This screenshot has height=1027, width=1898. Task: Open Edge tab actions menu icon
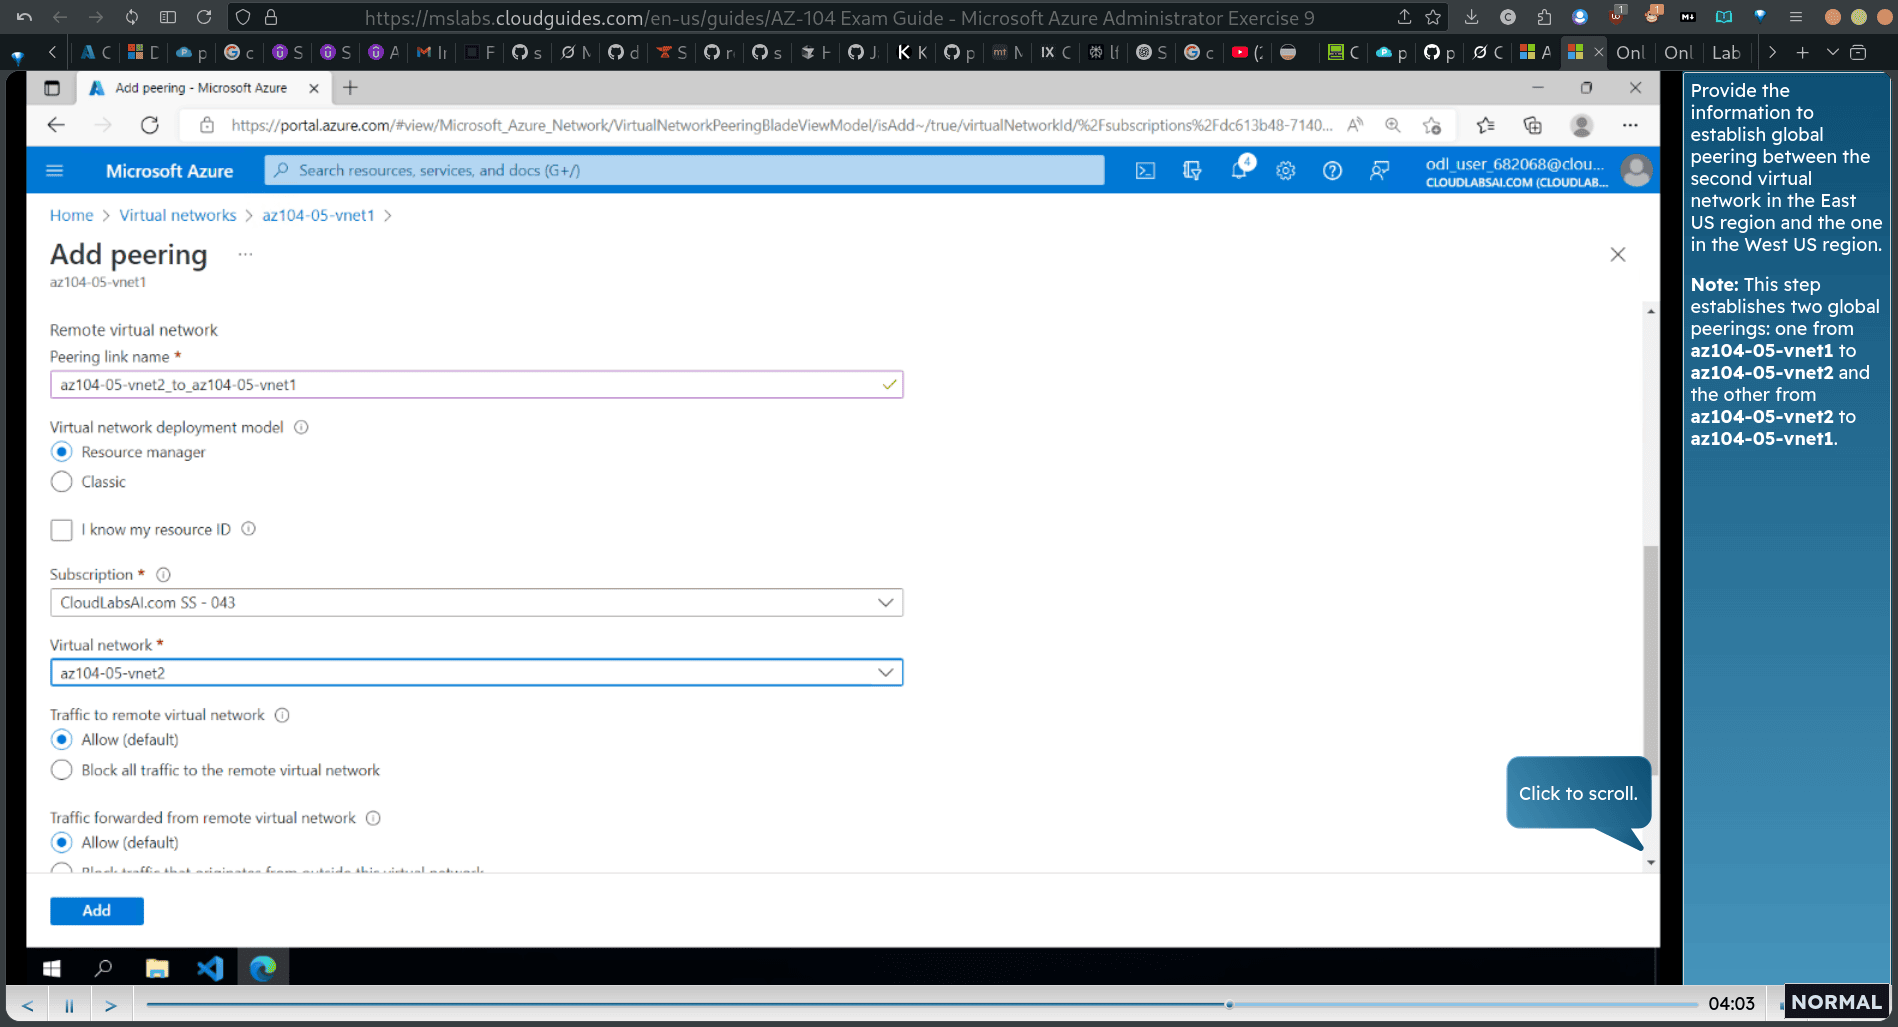[52, 88]
